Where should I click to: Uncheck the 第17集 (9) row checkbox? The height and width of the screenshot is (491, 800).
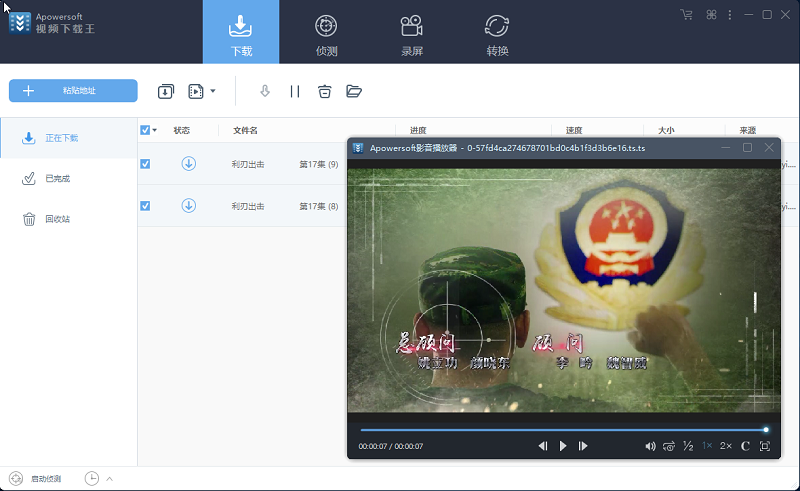145,164
